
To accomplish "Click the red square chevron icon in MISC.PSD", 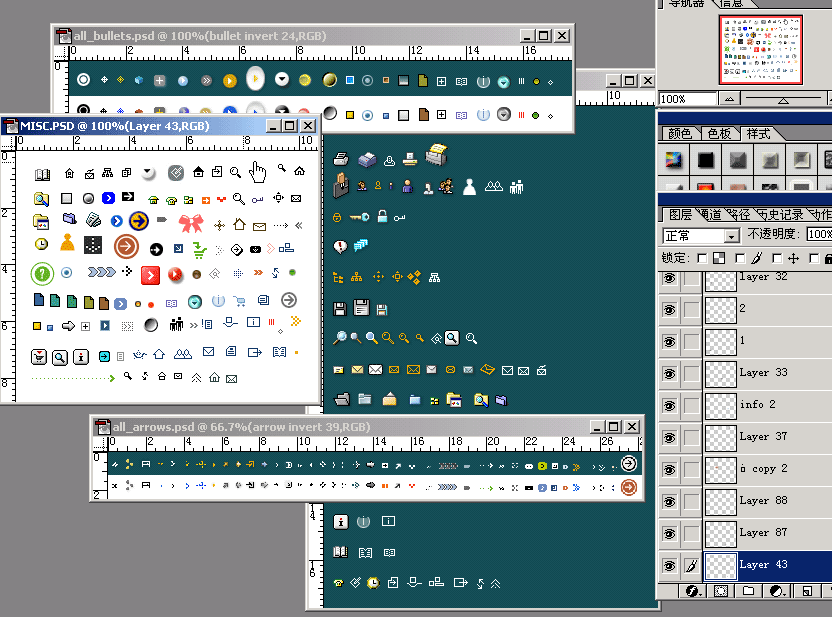I will pyautogui.click(x=150, y=275).
